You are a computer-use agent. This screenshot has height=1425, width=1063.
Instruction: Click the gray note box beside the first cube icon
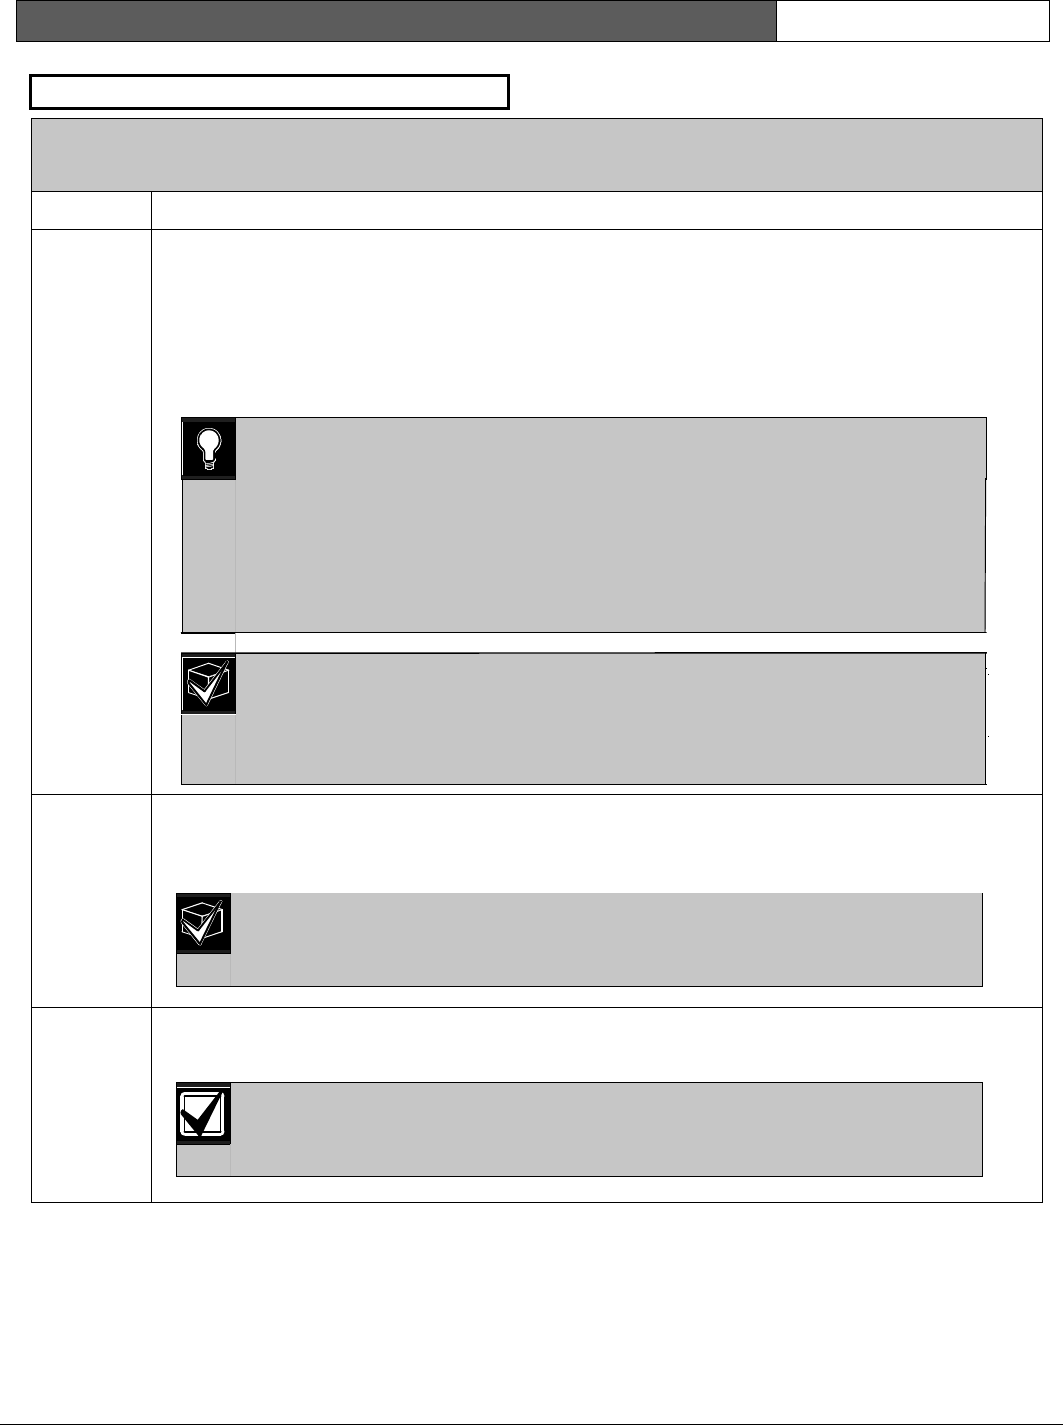pos(611,719)
